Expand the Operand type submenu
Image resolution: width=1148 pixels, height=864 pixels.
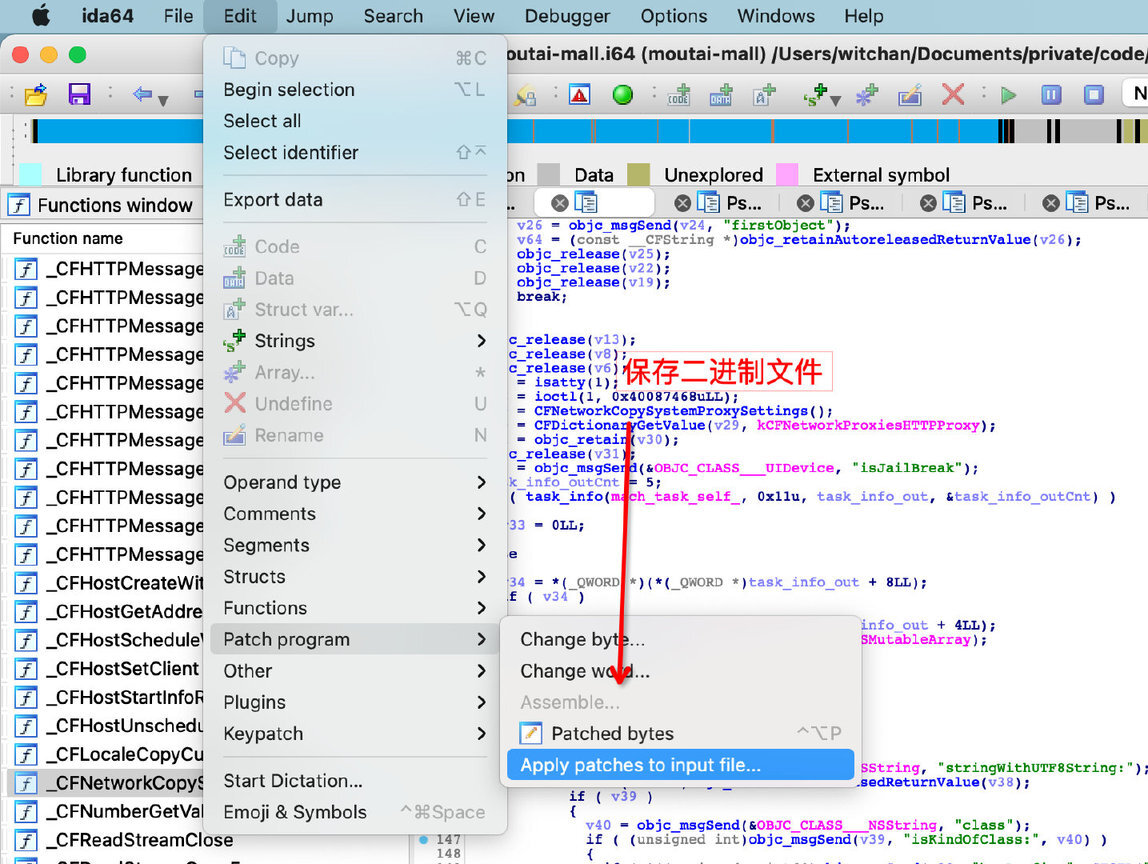[x=355, y=482]
